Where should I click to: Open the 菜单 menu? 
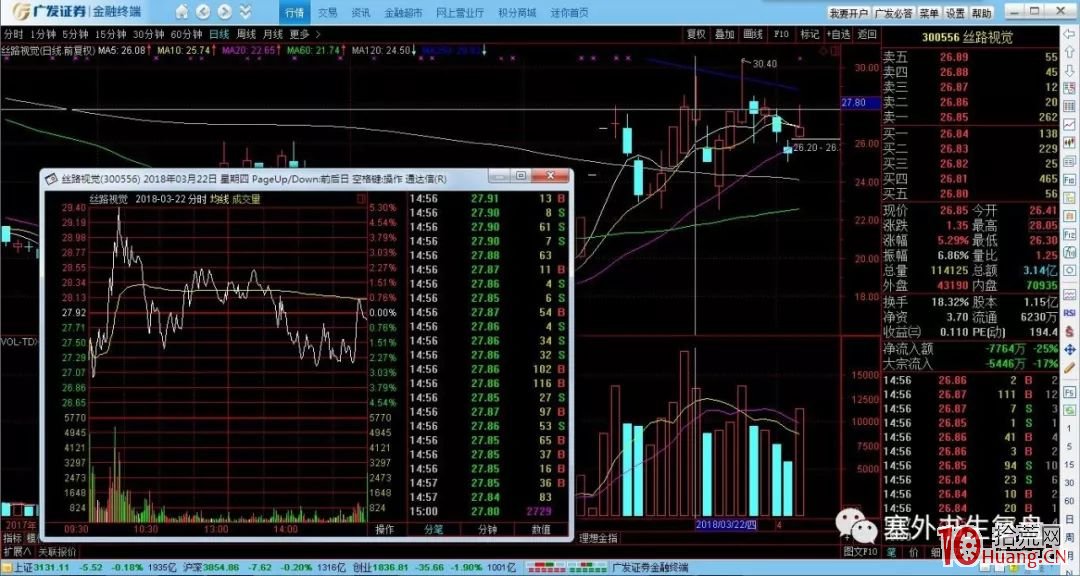click(928, 13)
